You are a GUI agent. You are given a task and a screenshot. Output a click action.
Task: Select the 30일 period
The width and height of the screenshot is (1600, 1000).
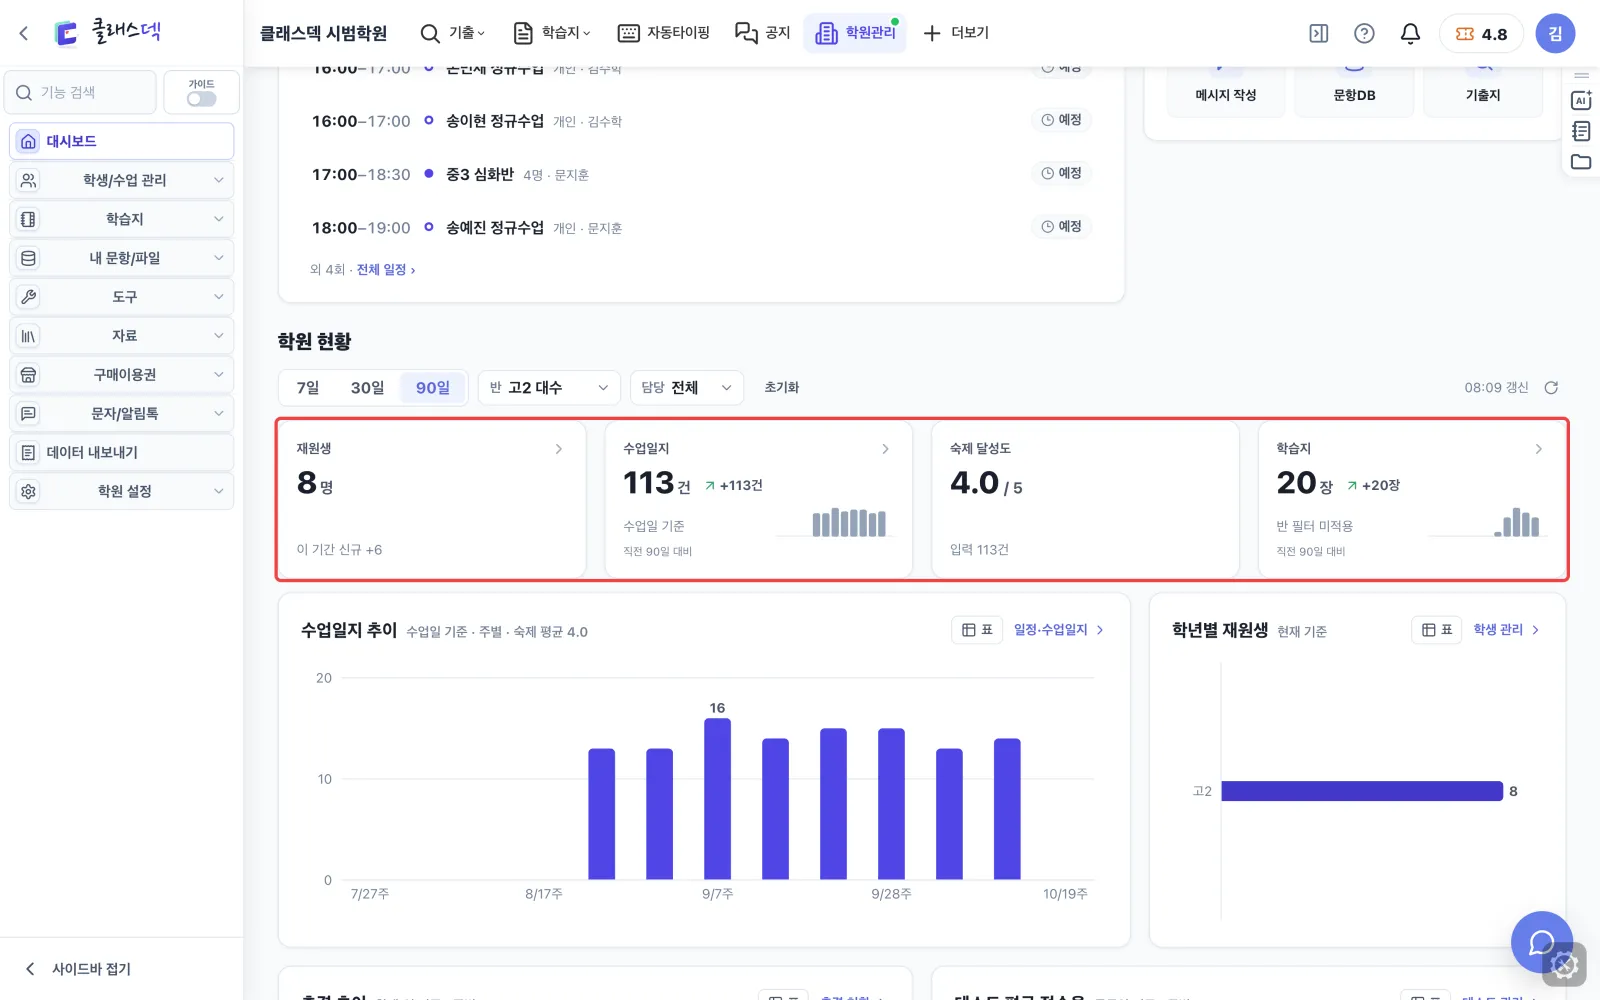point(367,388)
